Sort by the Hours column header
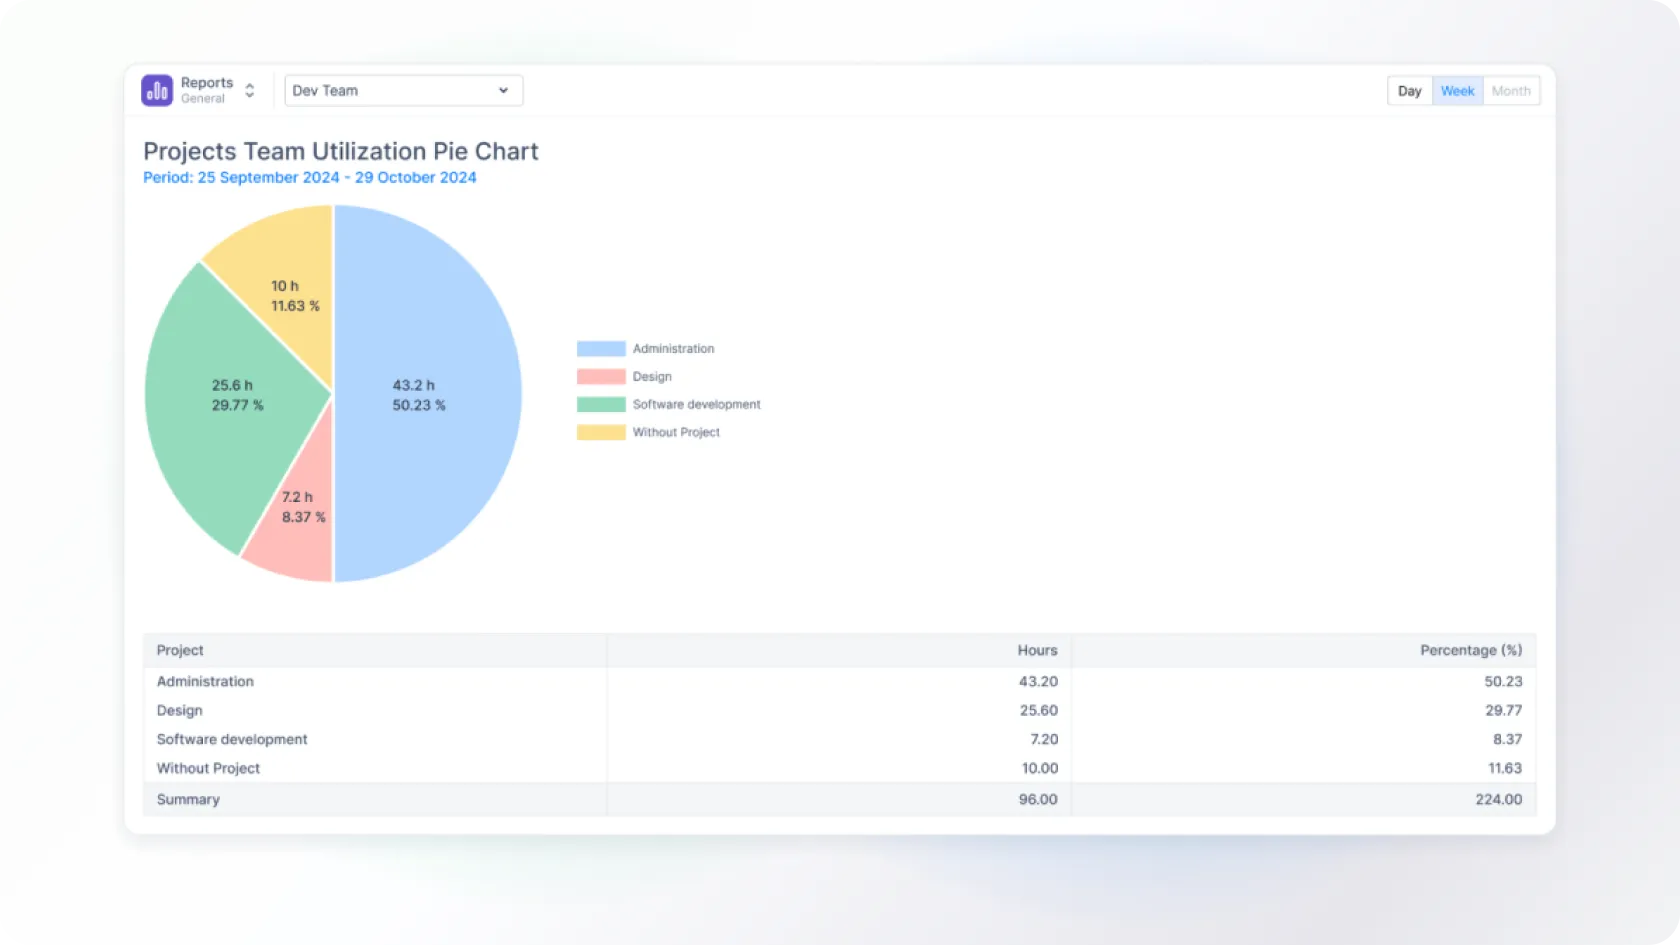The height and width of the screenshot is (945, 1680). (1037, 650)
